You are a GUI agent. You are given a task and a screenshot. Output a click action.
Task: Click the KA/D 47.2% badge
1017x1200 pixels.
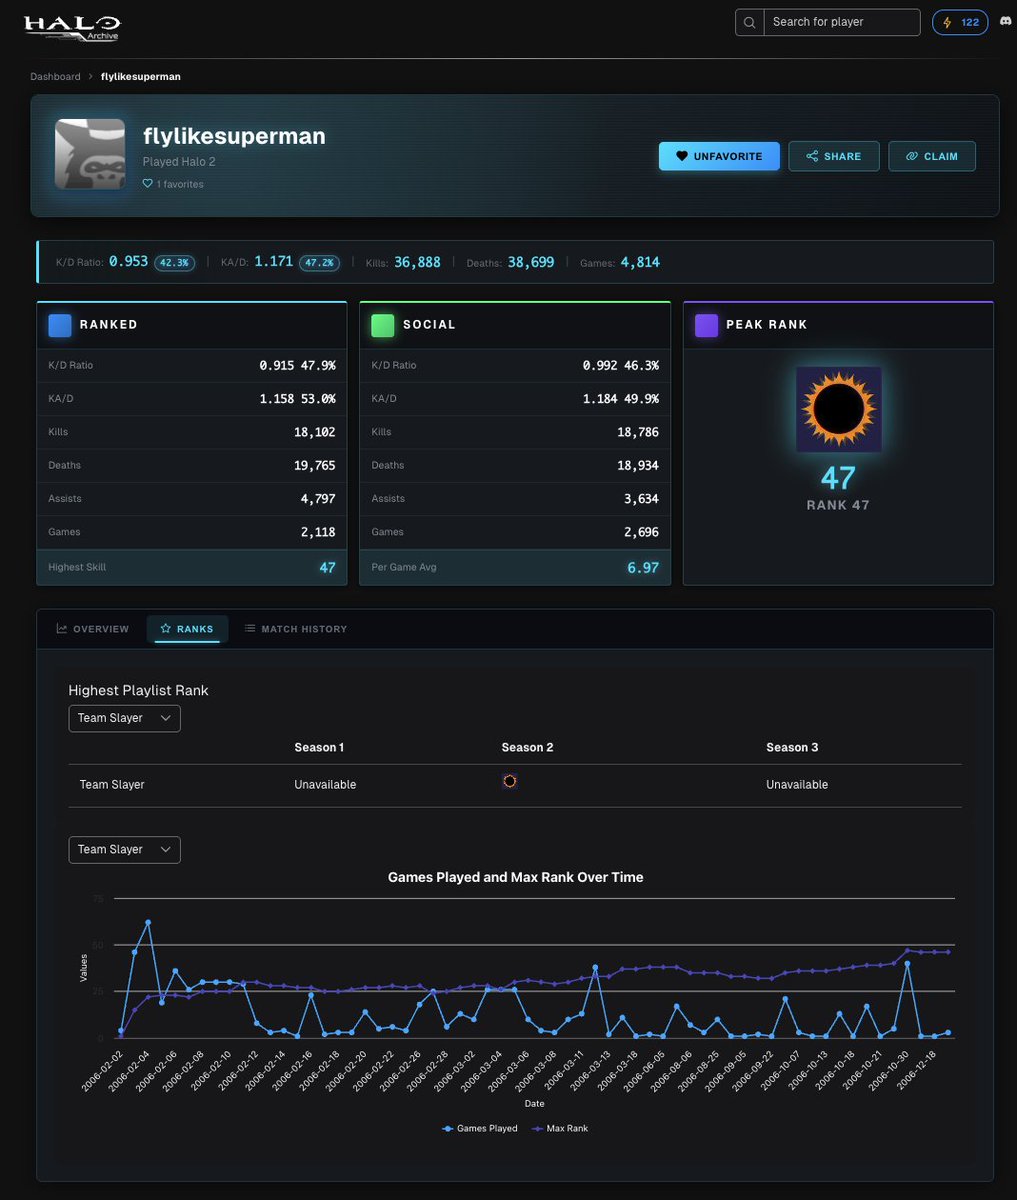pos(319,263)
